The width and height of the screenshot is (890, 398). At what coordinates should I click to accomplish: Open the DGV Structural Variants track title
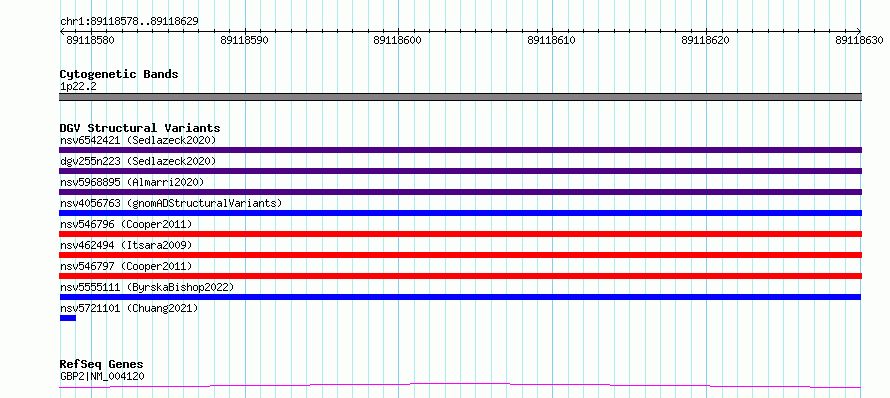coord(140,128)
